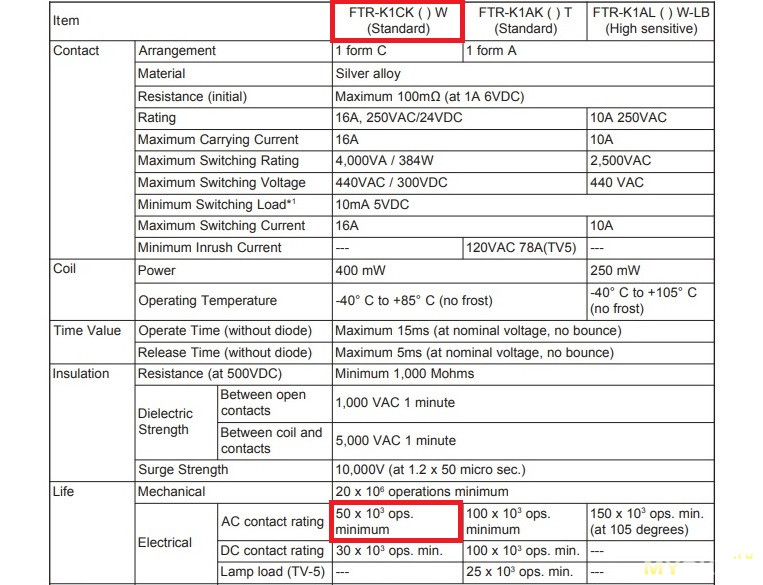Click the '10A 250VAC' value
The image size is (763, 585).
point(650,118)
